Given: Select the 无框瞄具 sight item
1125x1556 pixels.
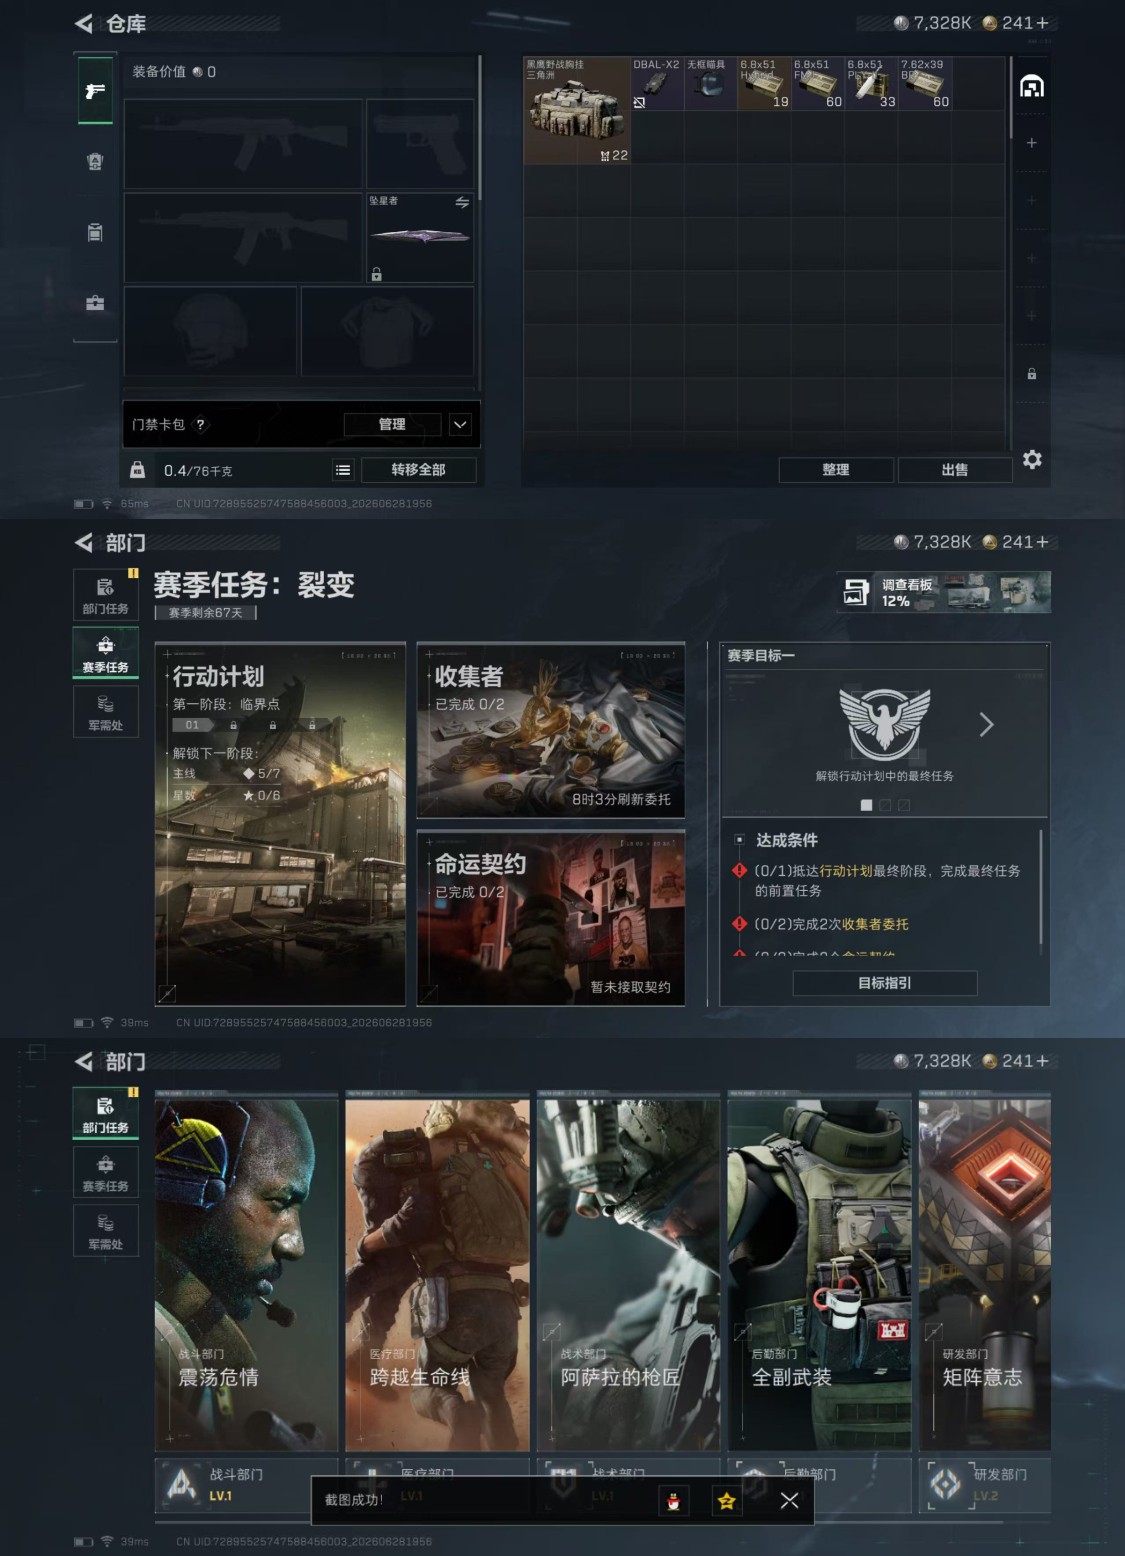Looking at the screenshot, I should 711,83.
